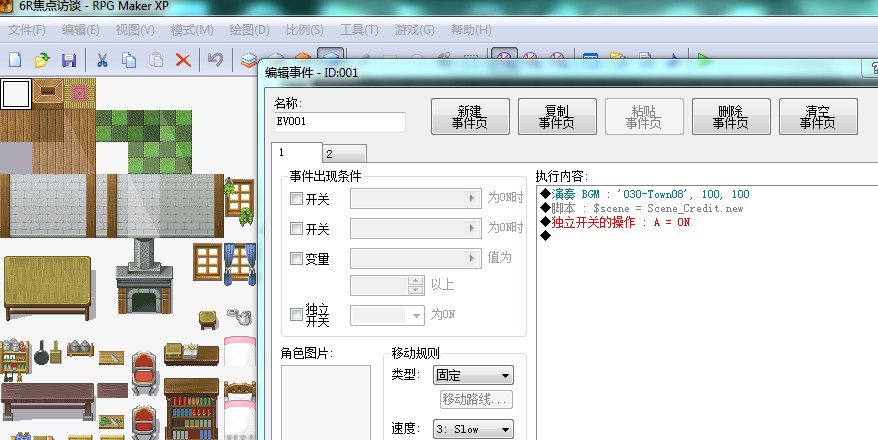878x440 pixels.
Task: Click the Paste clipboard toolbar icon
Action: 156,60
